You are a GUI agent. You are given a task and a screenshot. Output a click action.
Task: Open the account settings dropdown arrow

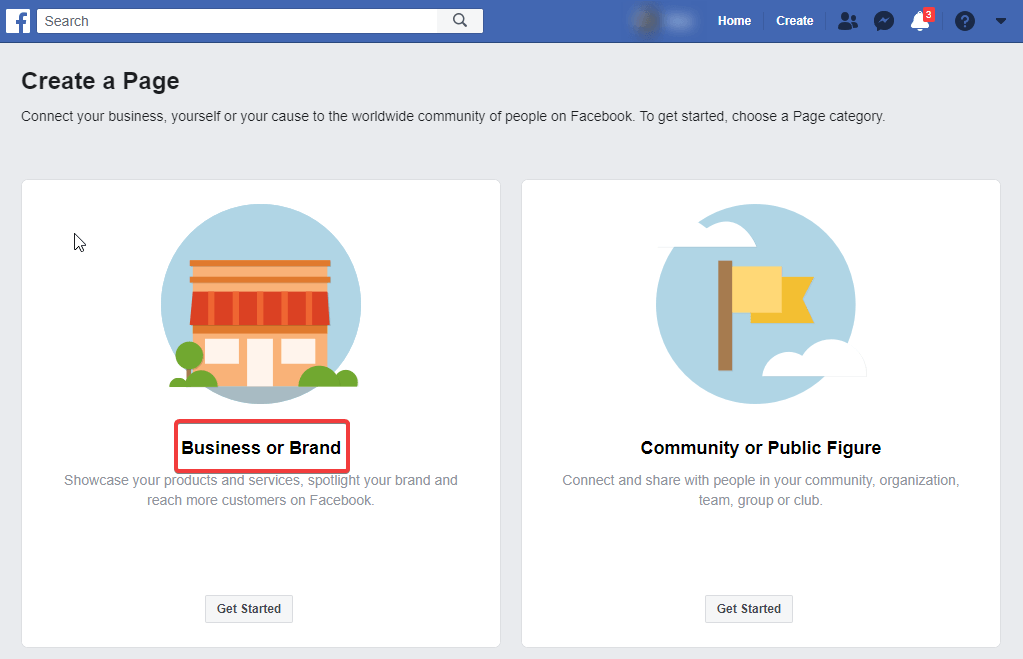tap(1000, 20)
